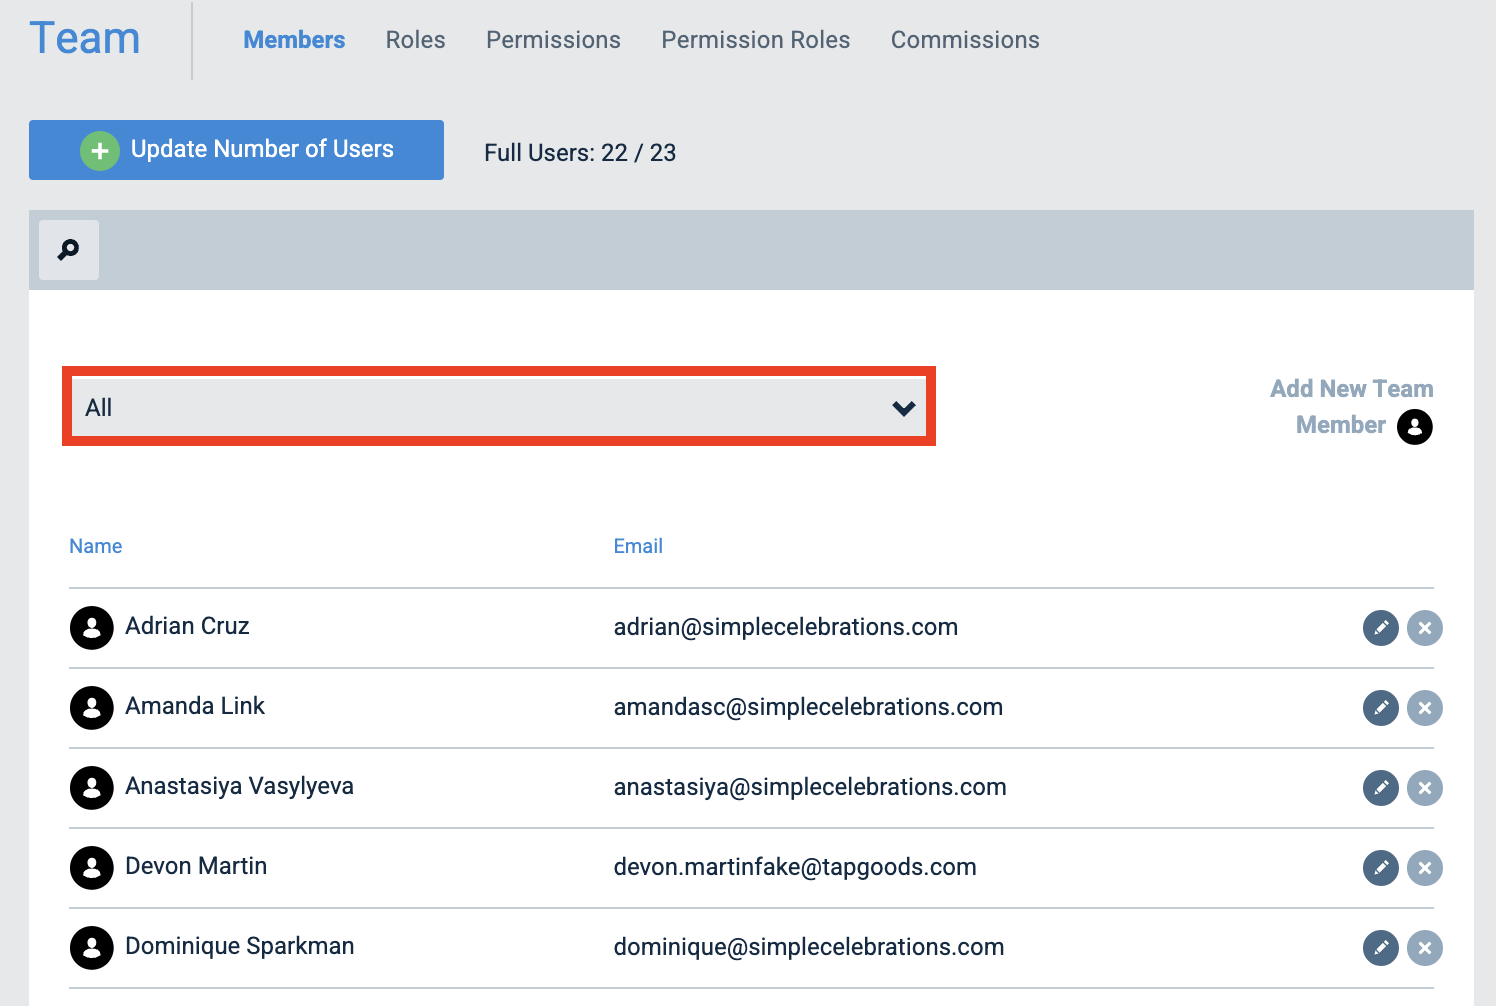Edit Adrian Cruz with pencil icon
This screenshot has width=1496, height=1006.
[x=1381, y=628]
